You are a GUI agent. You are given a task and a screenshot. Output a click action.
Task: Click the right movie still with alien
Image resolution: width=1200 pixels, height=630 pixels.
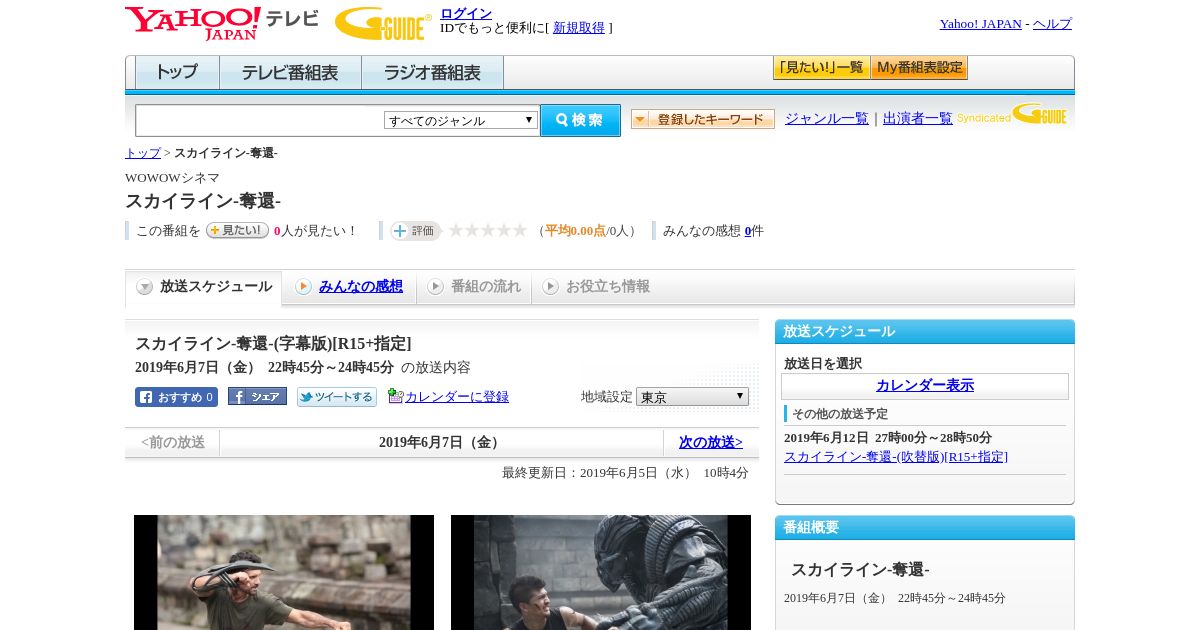pyautogui.click(x=601, y=572)
